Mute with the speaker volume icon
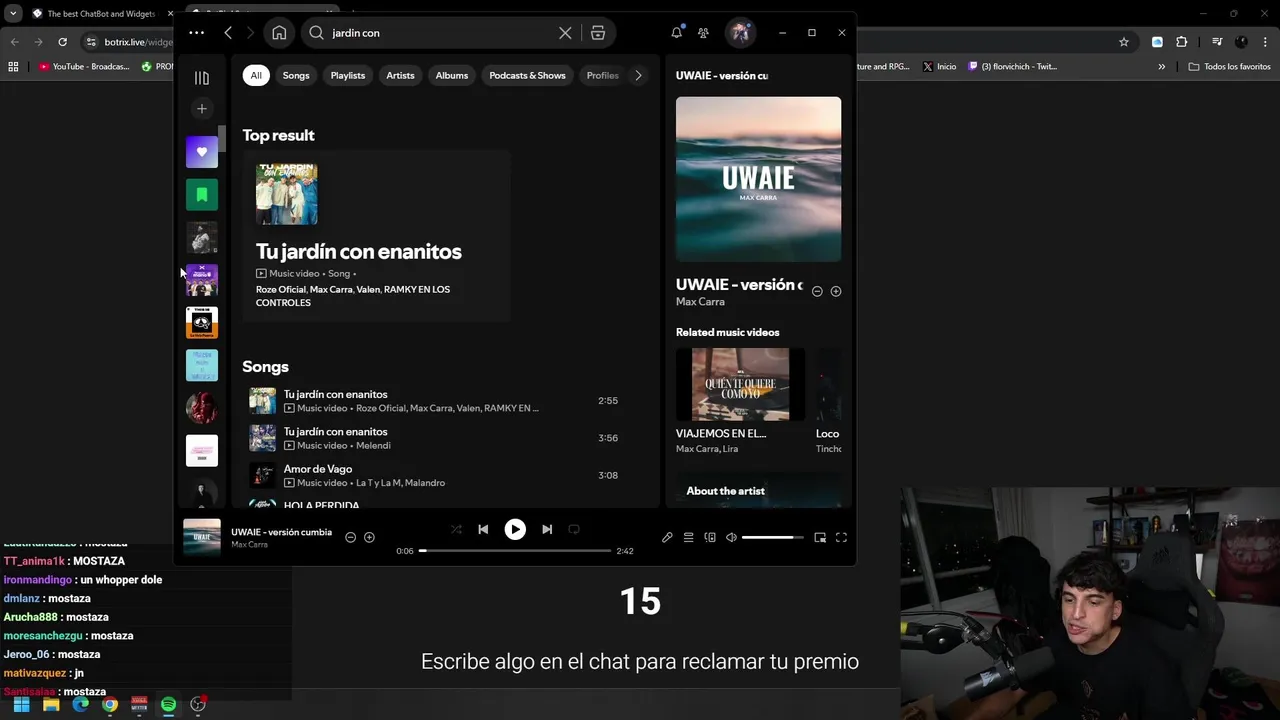This screenshot has height=720, width=1280. (x=731, y=537)
